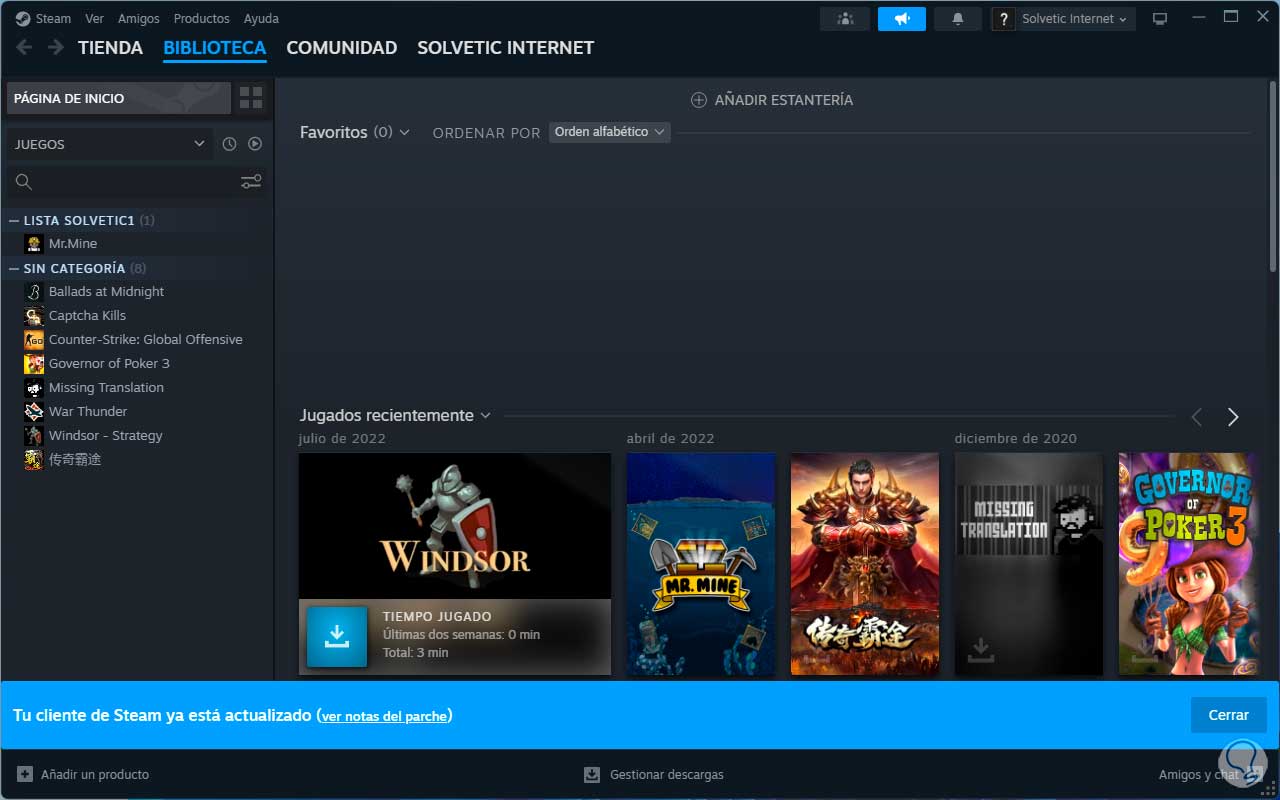Image resolution: width=1280 pixels, height=800 pixels.
Task: Open the Amigos menu
Action: pyautogui.click(x=138, y=18)
